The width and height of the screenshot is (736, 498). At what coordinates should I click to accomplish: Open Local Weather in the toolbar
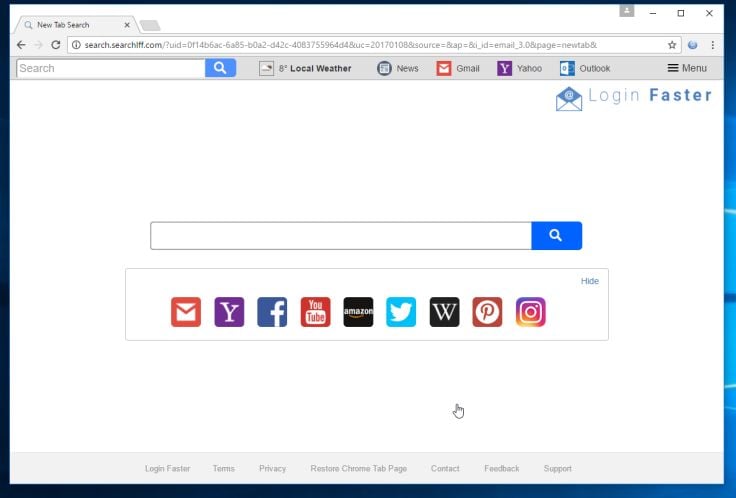305,69
